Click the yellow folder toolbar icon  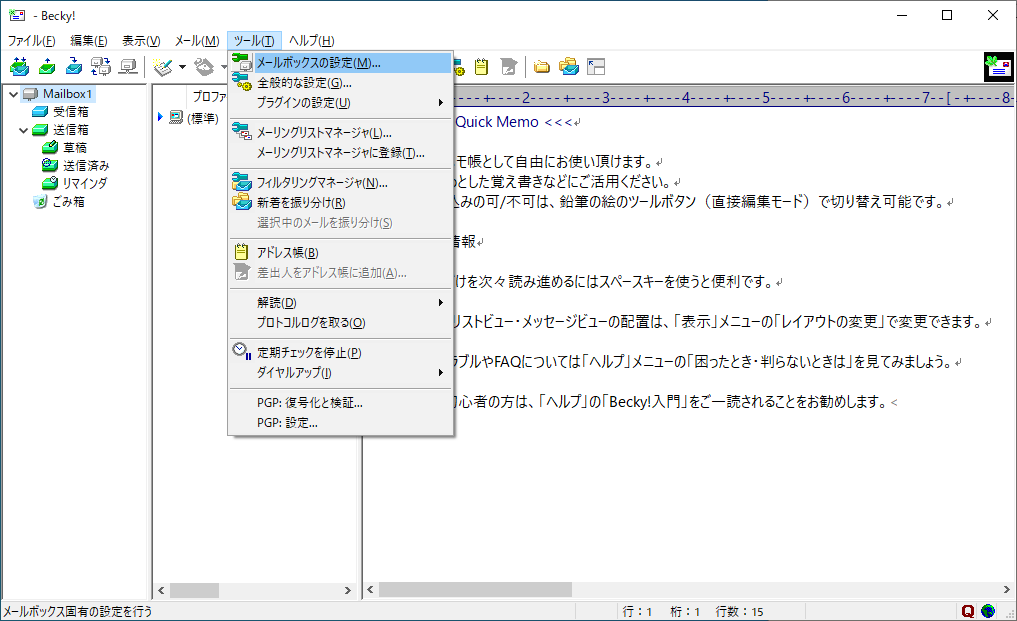(x=541, y=67)
